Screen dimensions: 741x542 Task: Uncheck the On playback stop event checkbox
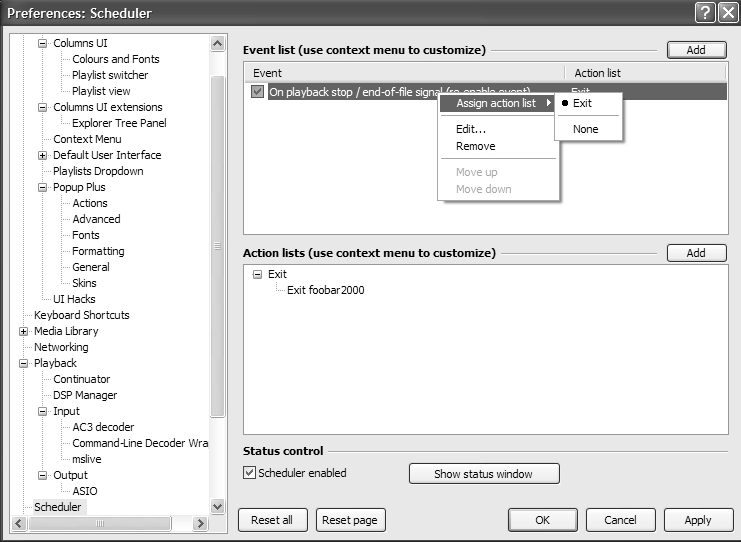(x=258, y=92)
